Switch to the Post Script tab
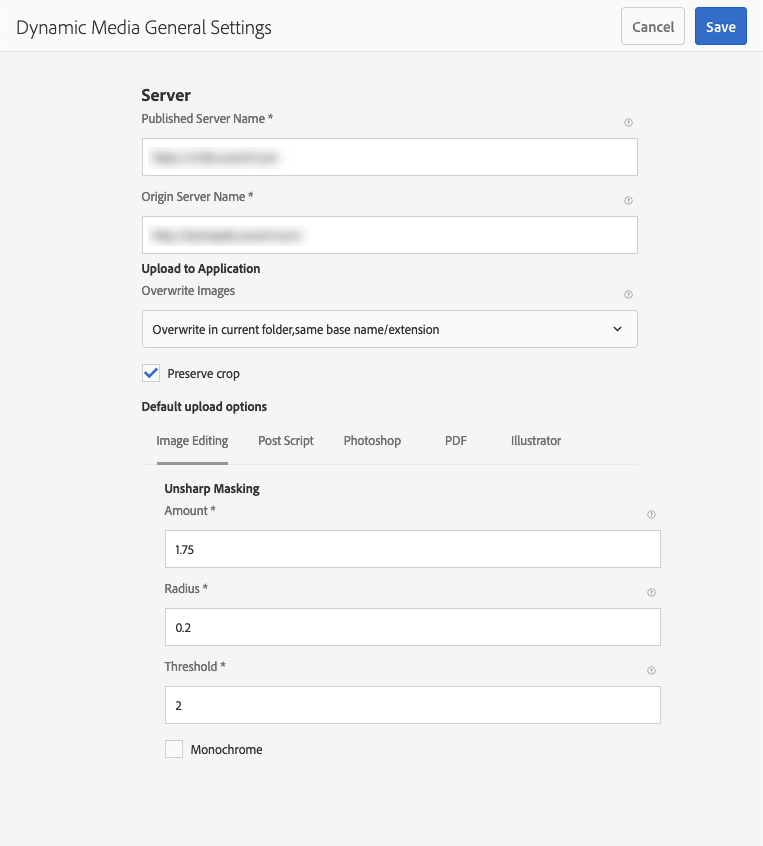The height and width of the screenshot is (846, 763). click(286, 440)
